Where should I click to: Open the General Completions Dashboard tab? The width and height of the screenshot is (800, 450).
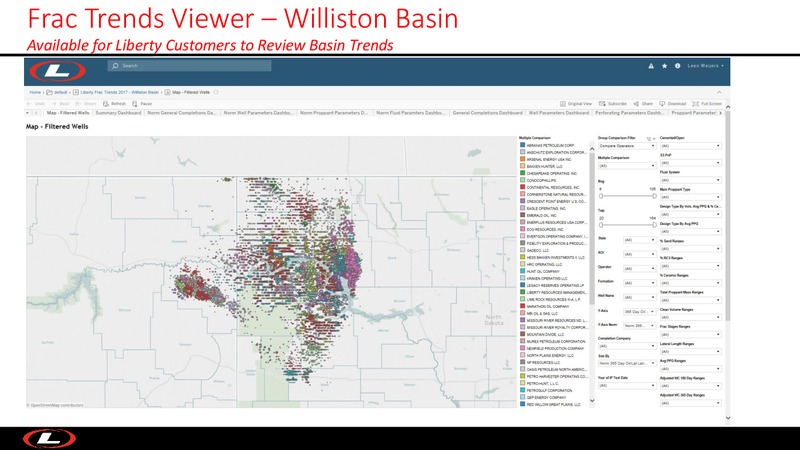click(x=487, y=113)
